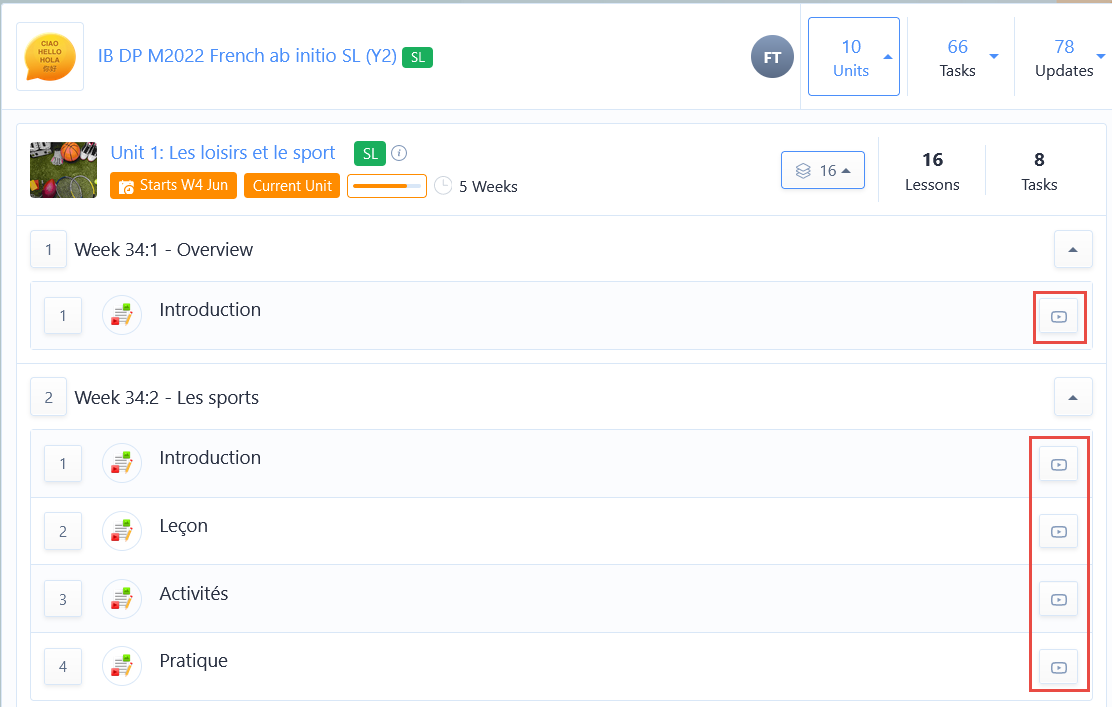The width and height of the screenshot is (1112, 707).
Task: Click the lesson icon beside Week 34:2 Introduction
Action: [x=122, y=463]
